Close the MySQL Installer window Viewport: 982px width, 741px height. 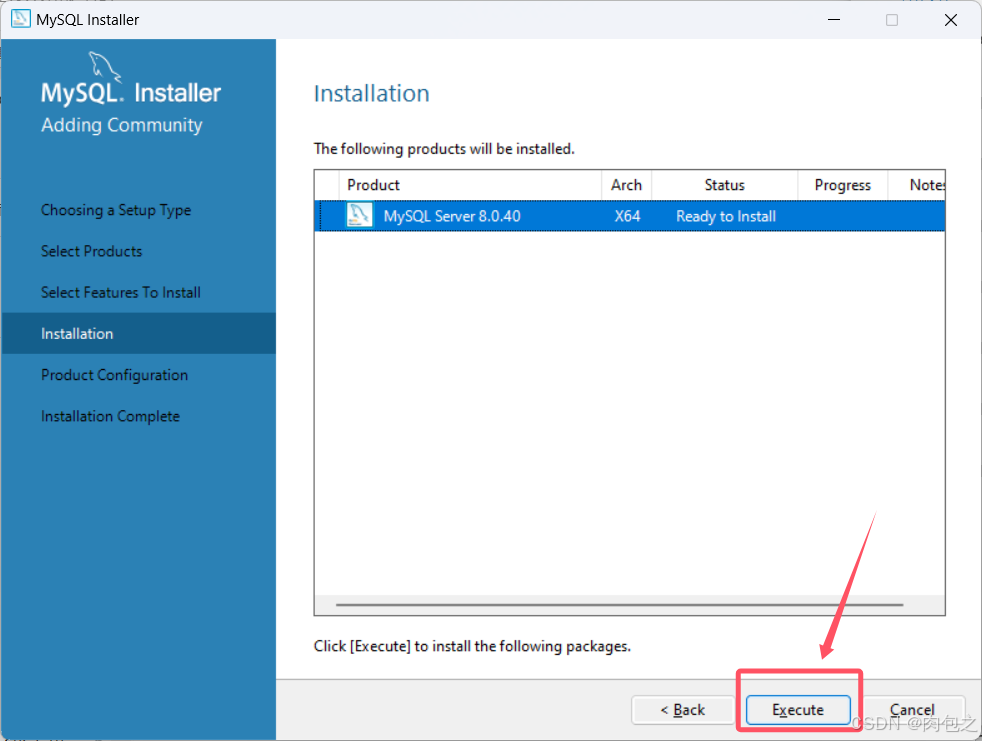(950, 19)
